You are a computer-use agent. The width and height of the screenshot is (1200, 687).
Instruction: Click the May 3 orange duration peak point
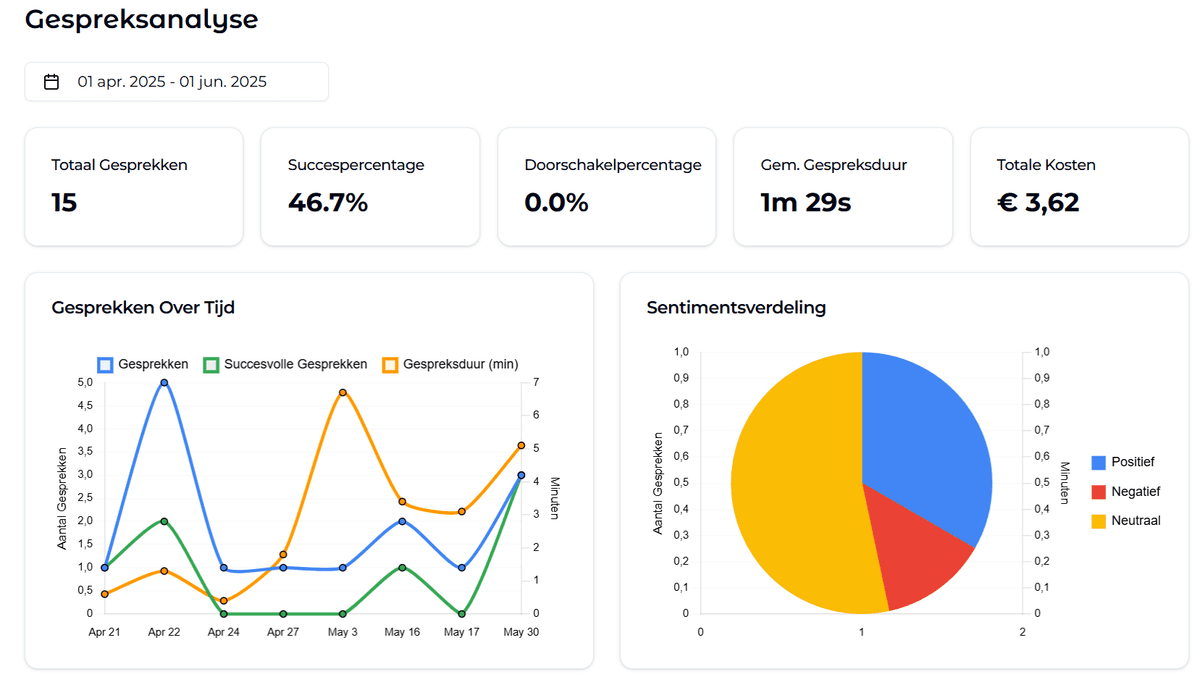click(343, 393)
